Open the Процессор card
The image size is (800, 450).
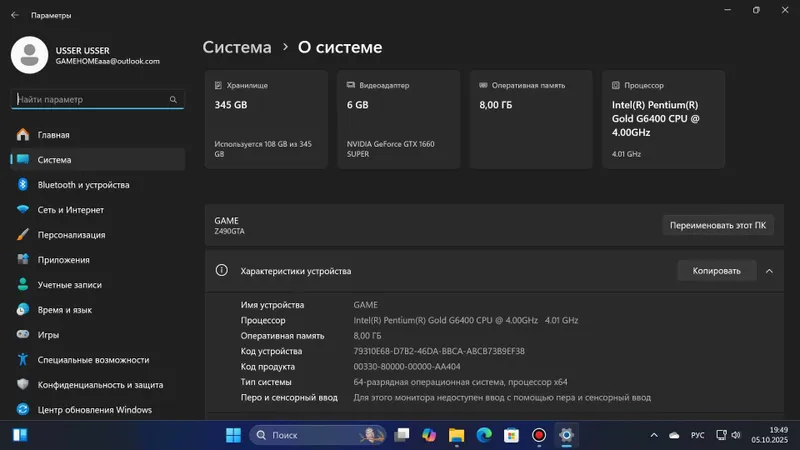664,120
